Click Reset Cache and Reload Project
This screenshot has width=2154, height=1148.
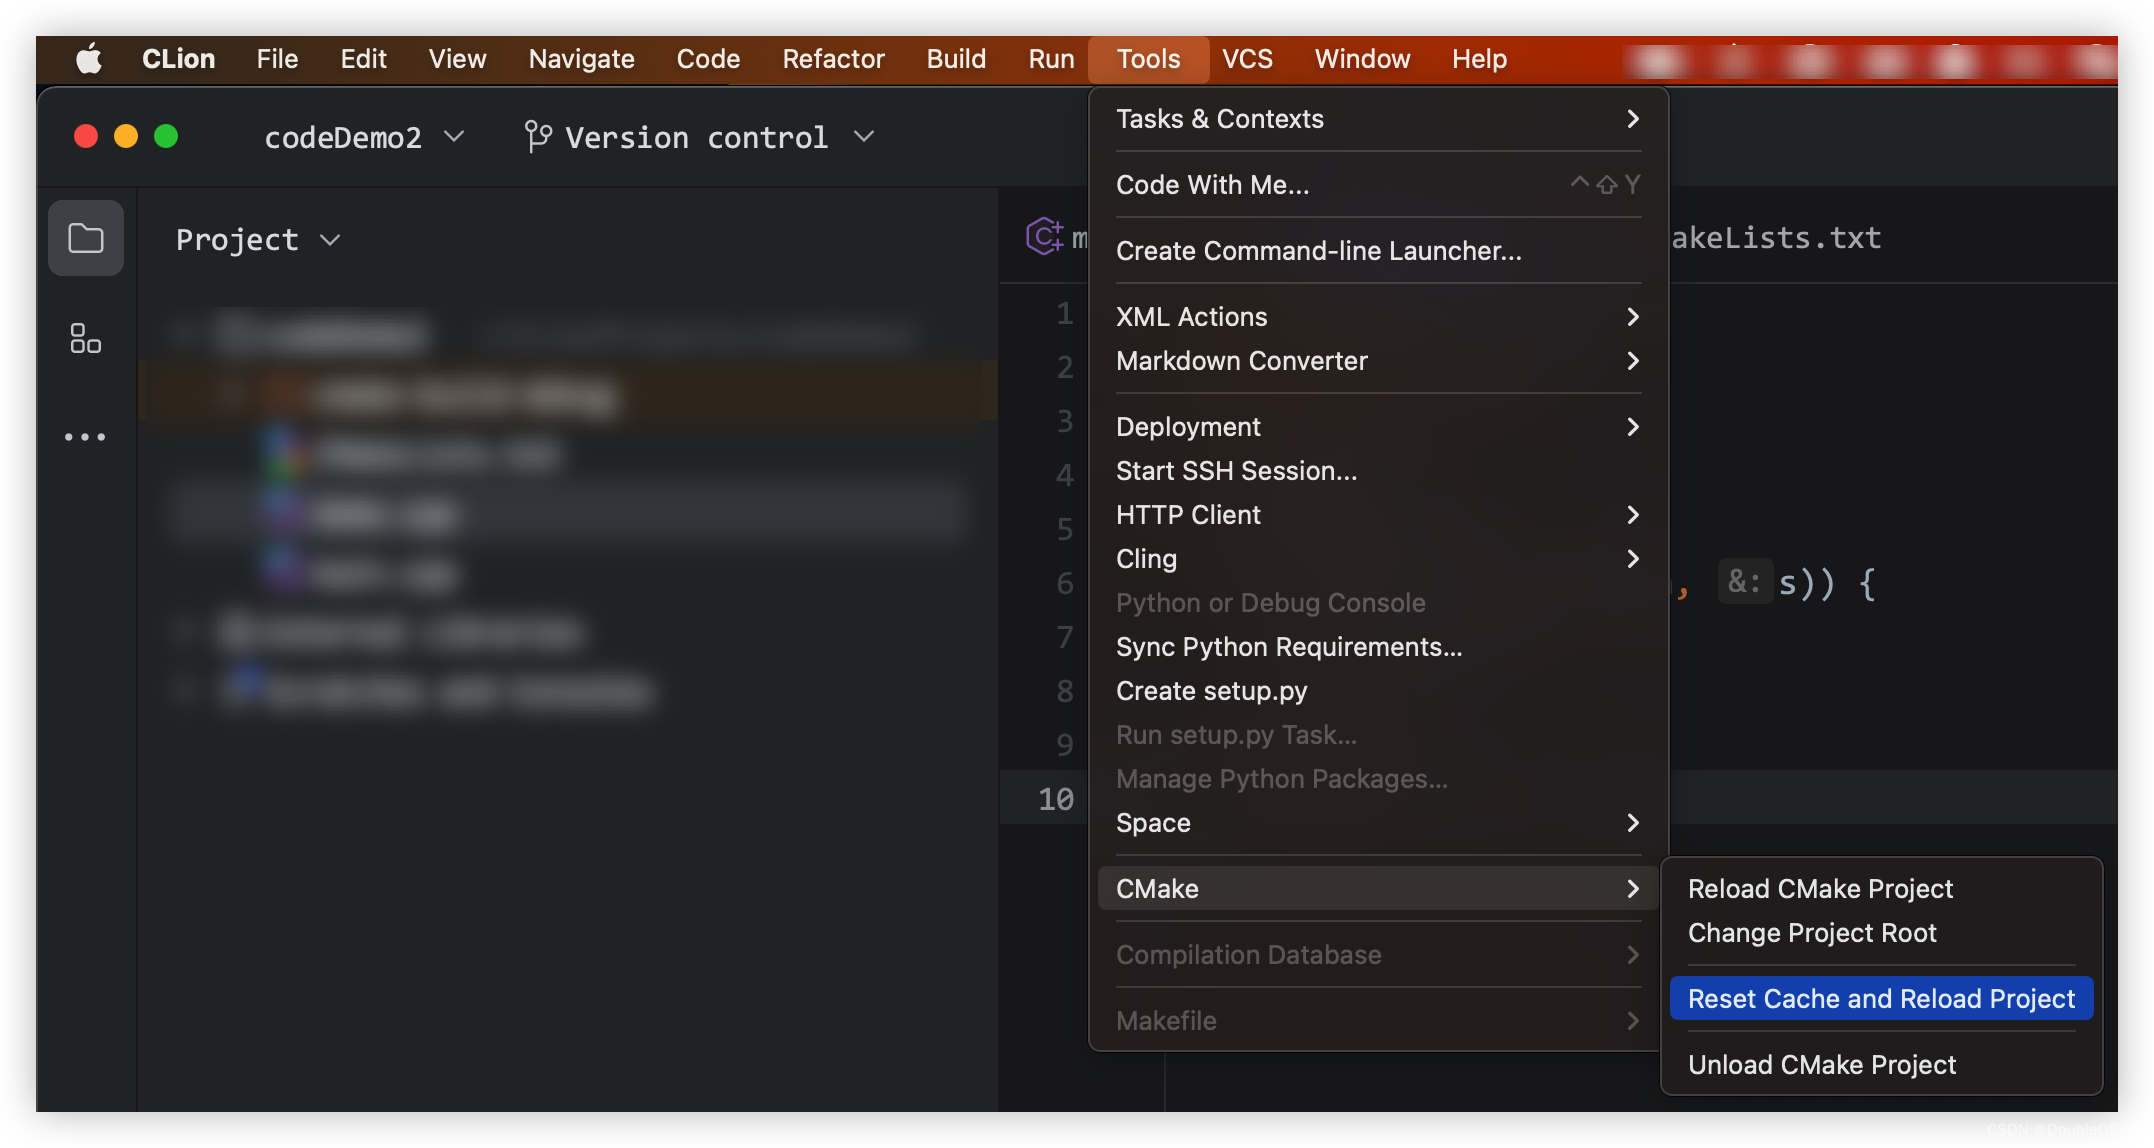pos(1882,998)
